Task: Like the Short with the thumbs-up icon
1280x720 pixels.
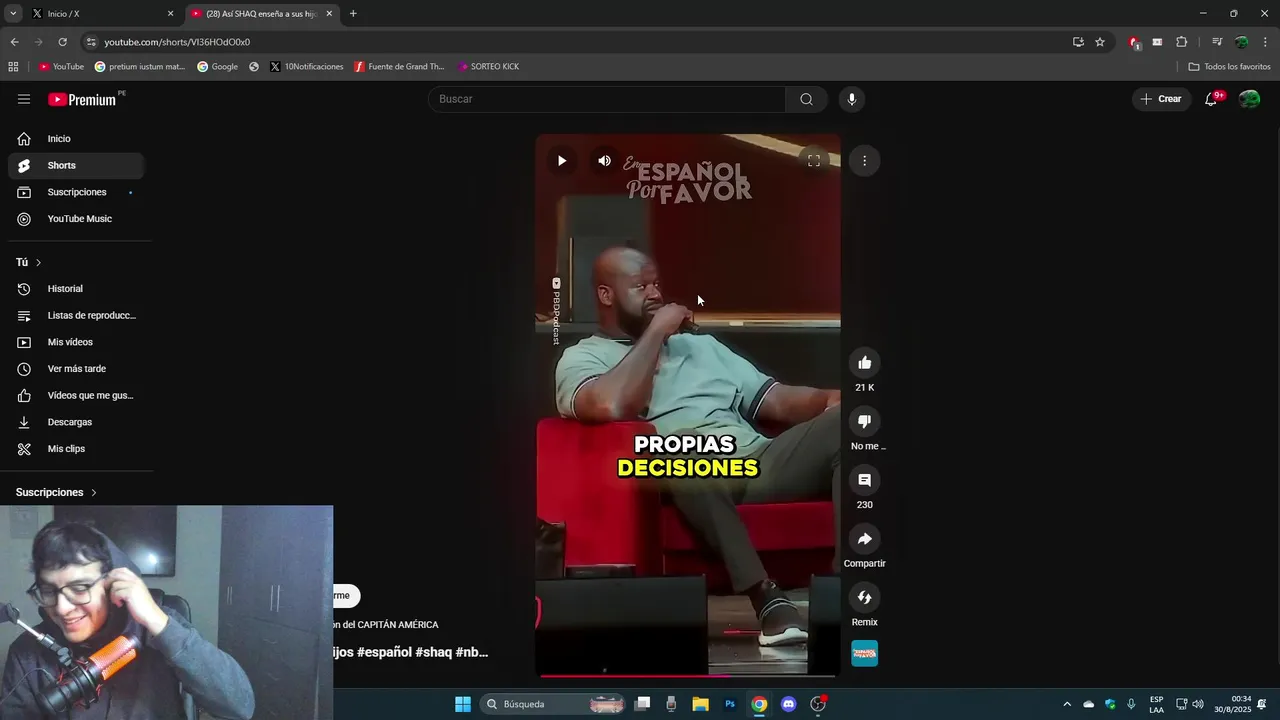Action: tap(865, 363)
